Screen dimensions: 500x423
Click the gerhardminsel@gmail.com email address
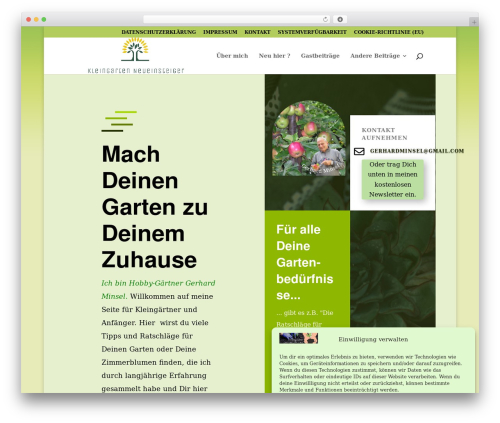pos(417,151)
